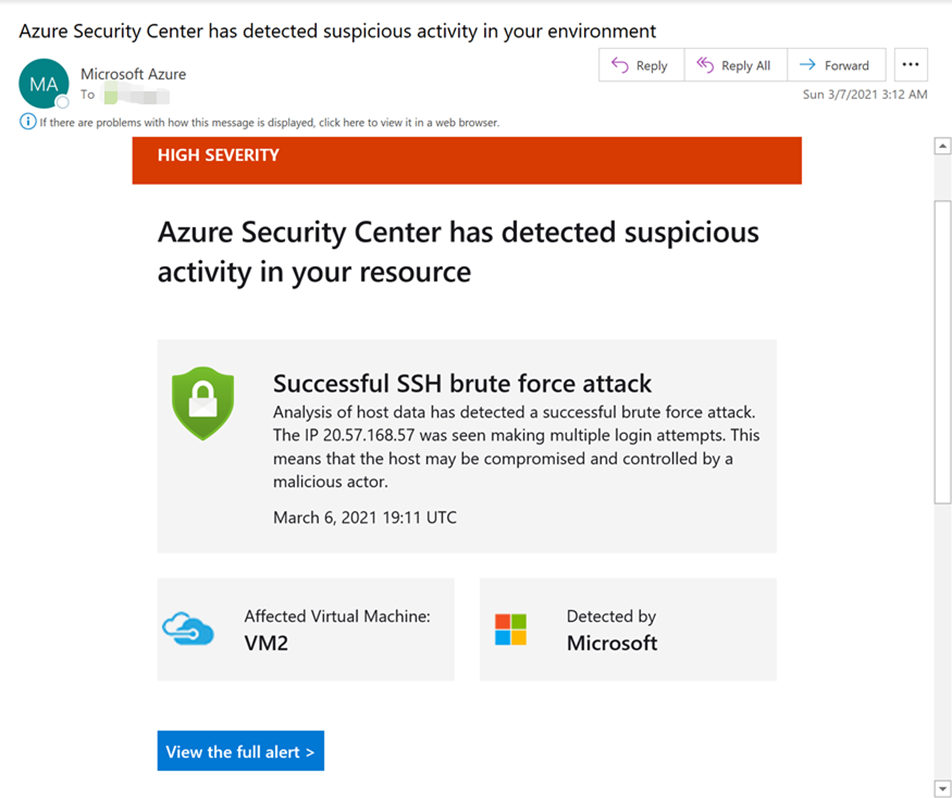The image size is (952, 798).
Task: Click the vertical scrollbar thumb
Action: 942,352
